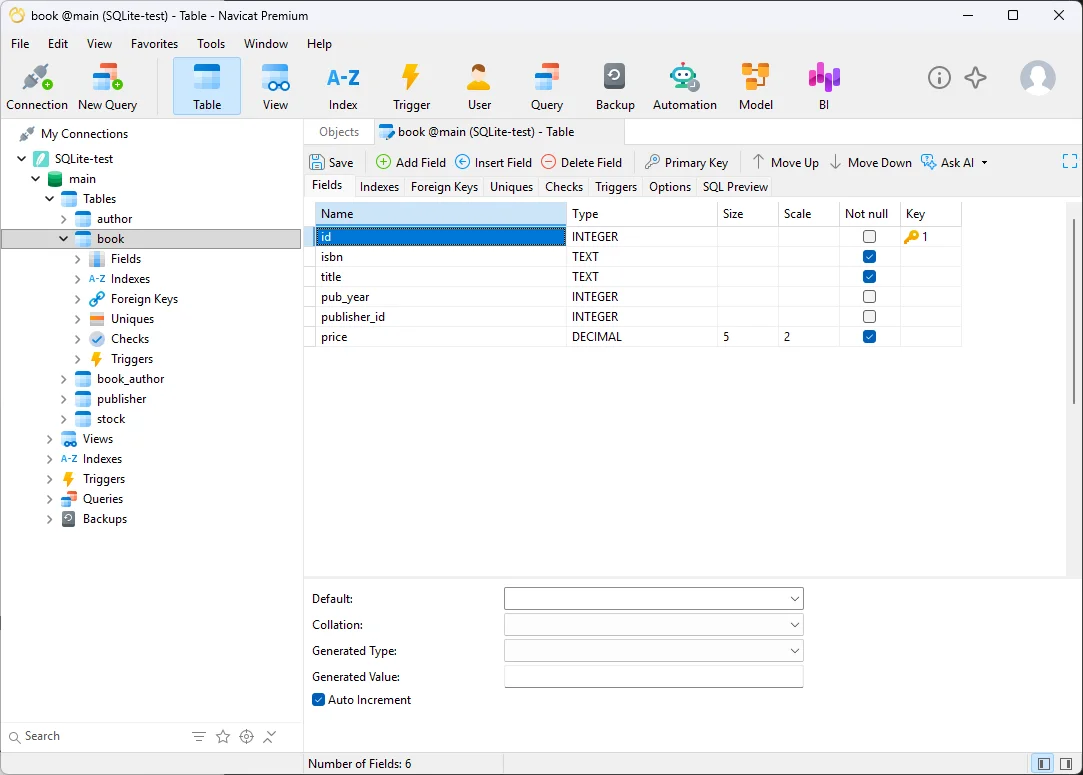Image resolution: width=1083 pixels, height=775 pixels.
Task: Show the right pane layout icon in status bar
Action: click(x=1066, y=763)
